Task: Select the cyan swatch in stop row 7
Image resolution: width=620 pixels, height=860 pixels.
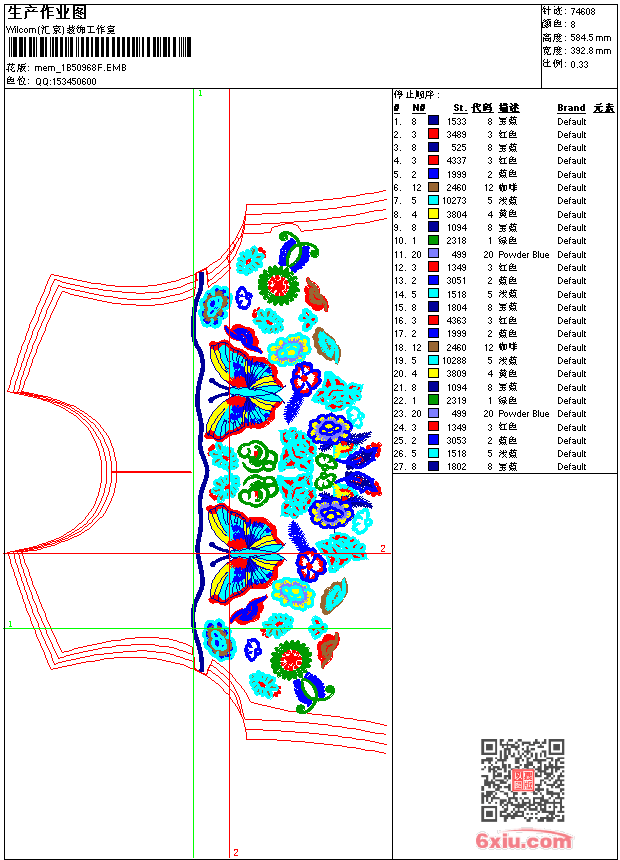Action: (x=433, y=200)
